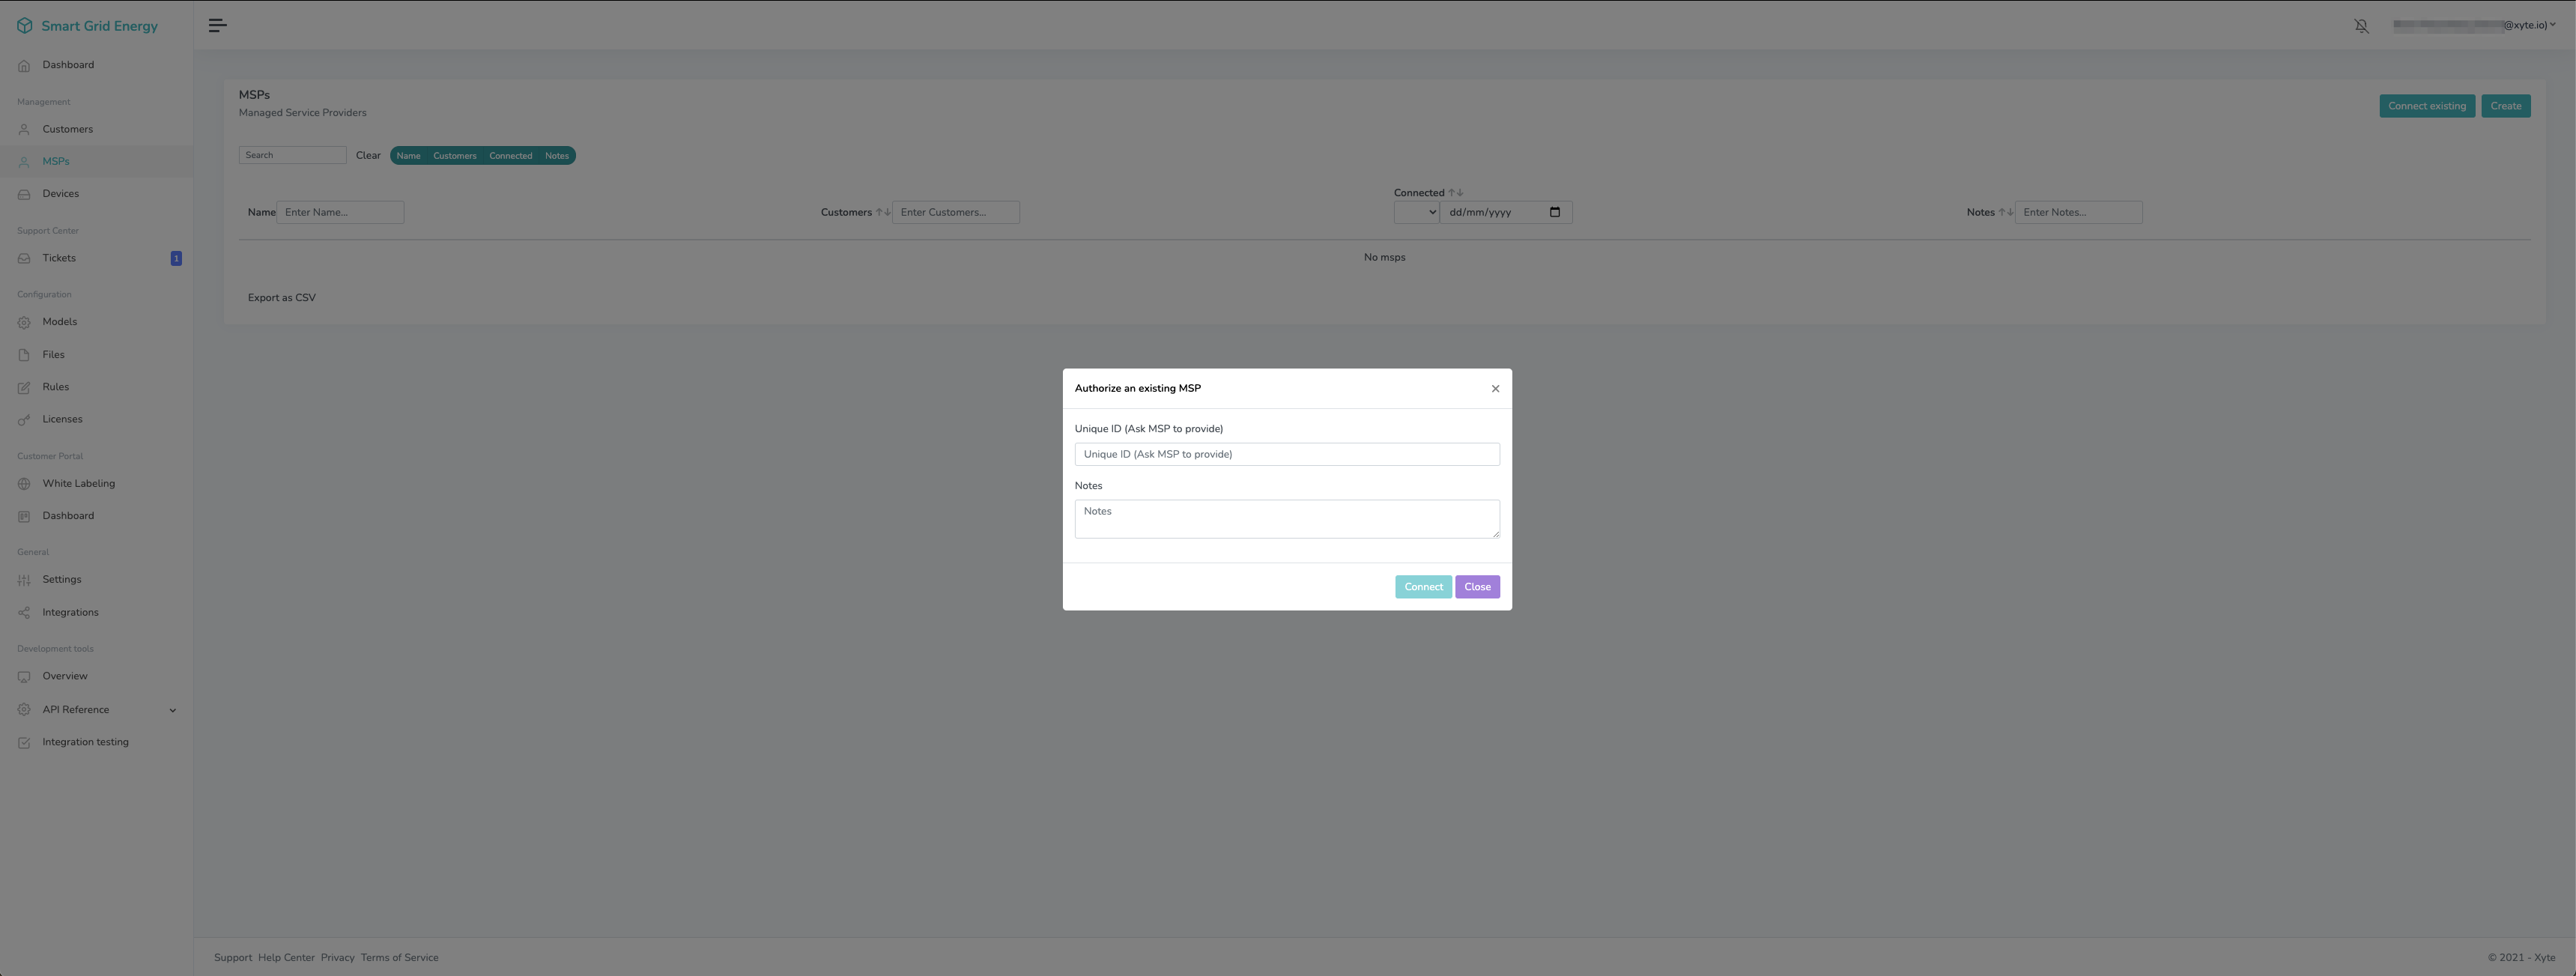The image size is (2576, 976).
Task: Open the calendar picker in Connected filter
Action: coord(1554,212)
